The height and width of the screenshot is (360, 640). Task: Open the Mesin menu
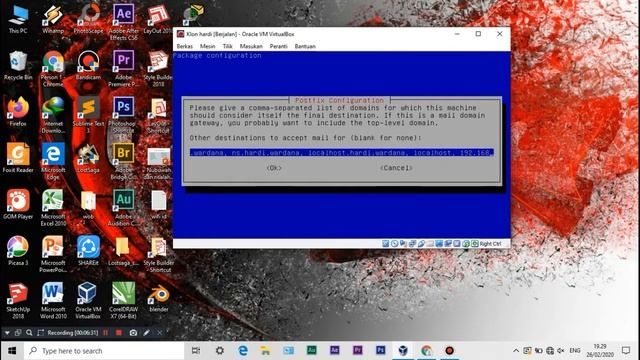[207, 46]
